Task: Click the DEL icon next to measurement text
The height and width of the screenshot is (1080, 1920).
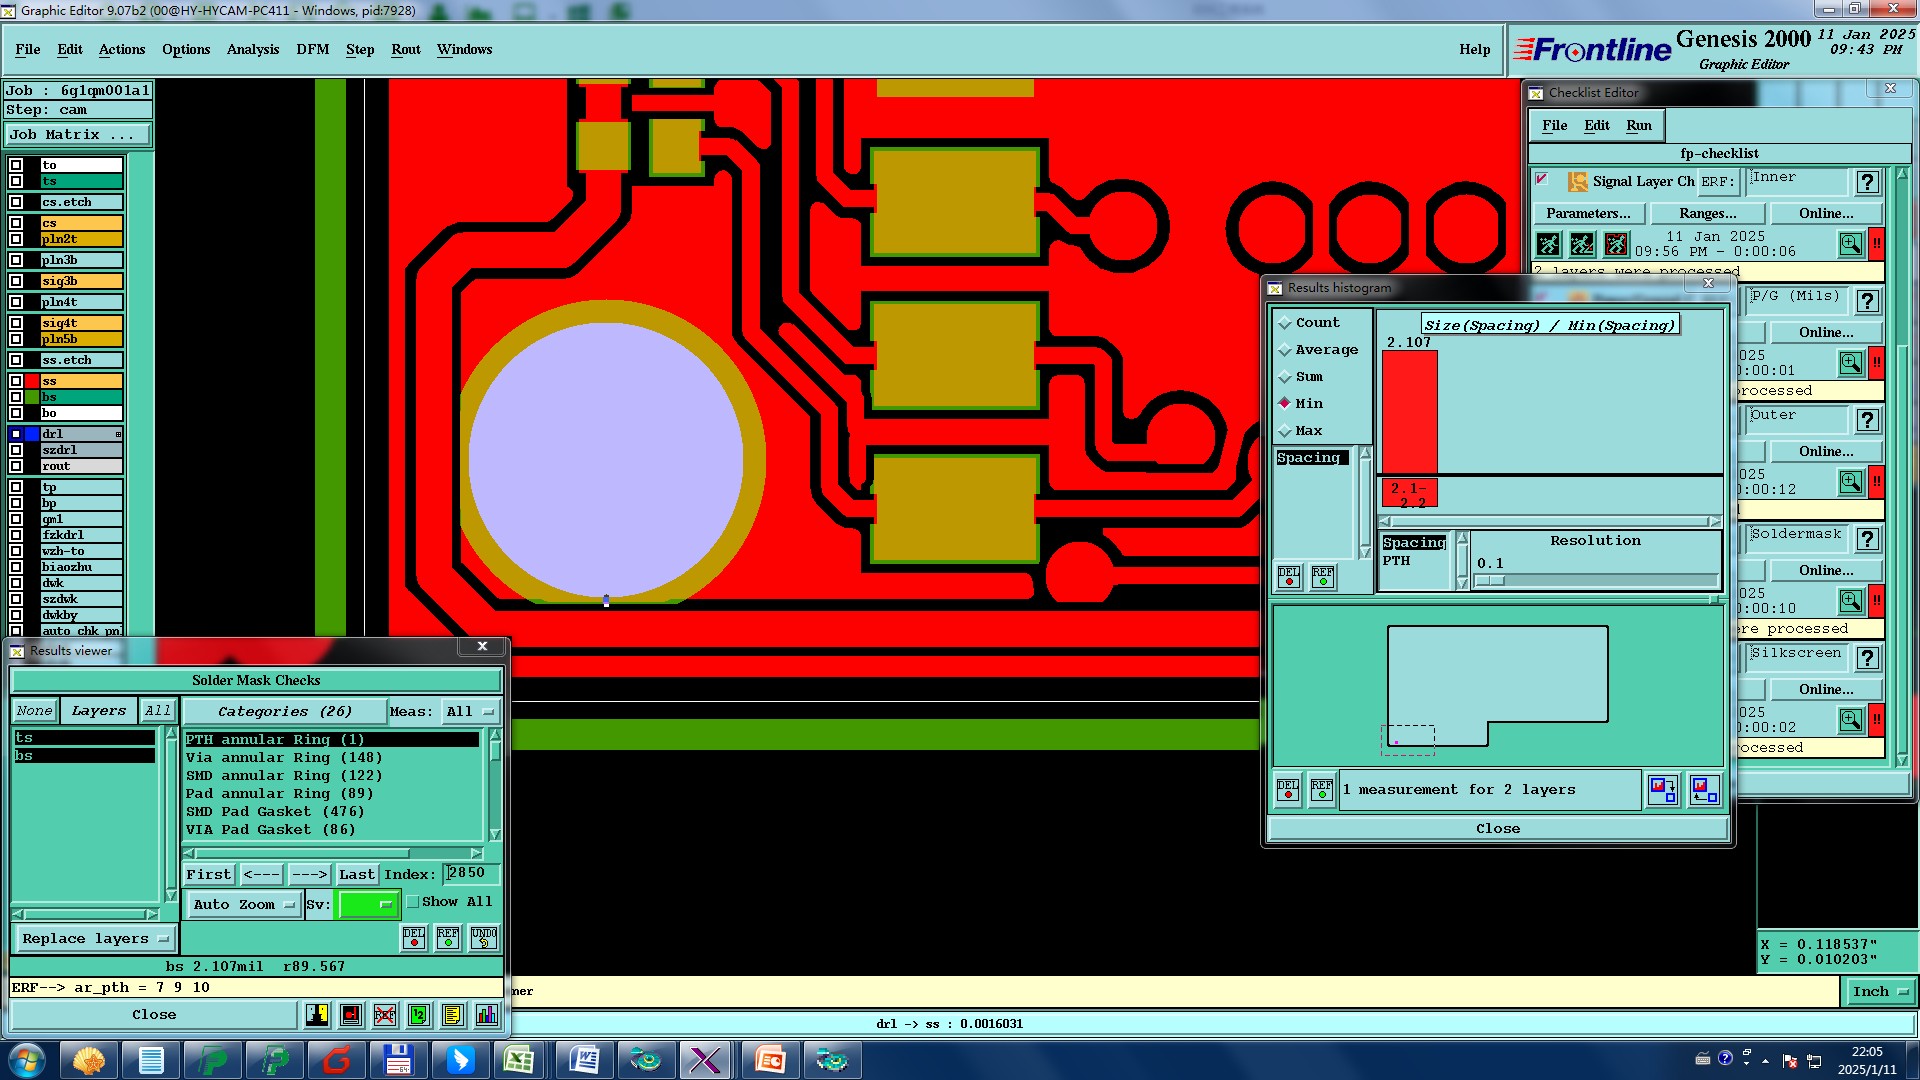Action: coord(1288,790)
